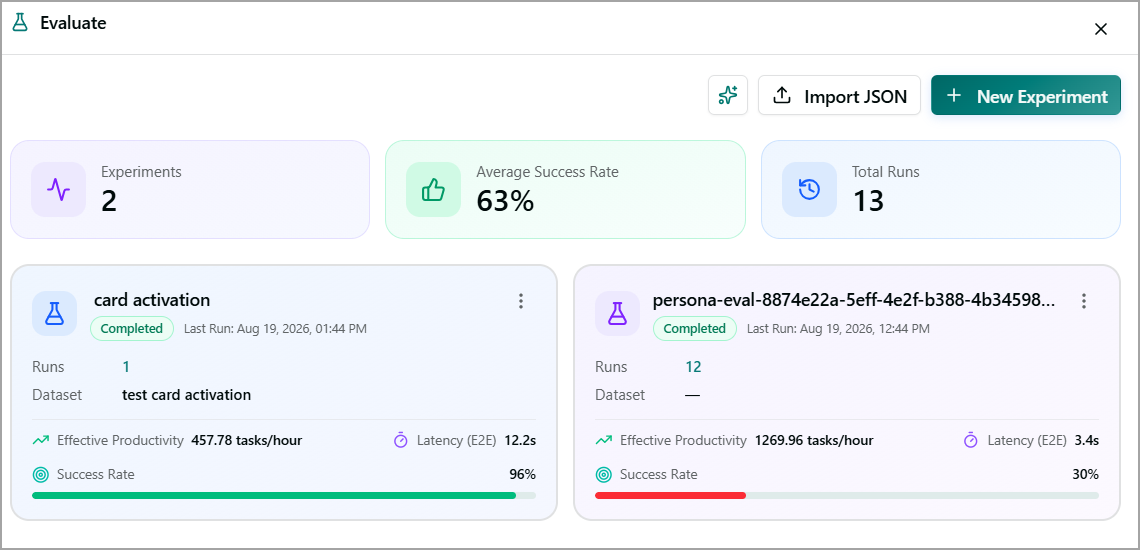Click the 3.4s latency value
The width and height of the screenshot is (1140, 550).
[x=1086, y=440]
